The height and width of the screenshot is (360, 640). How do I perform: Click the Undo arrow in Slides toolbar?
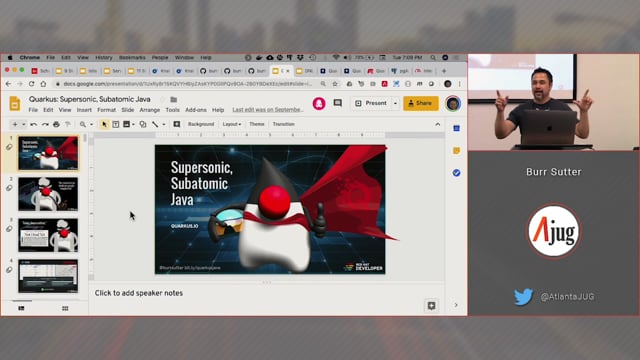pyautogui.click(x=33, y=124)
